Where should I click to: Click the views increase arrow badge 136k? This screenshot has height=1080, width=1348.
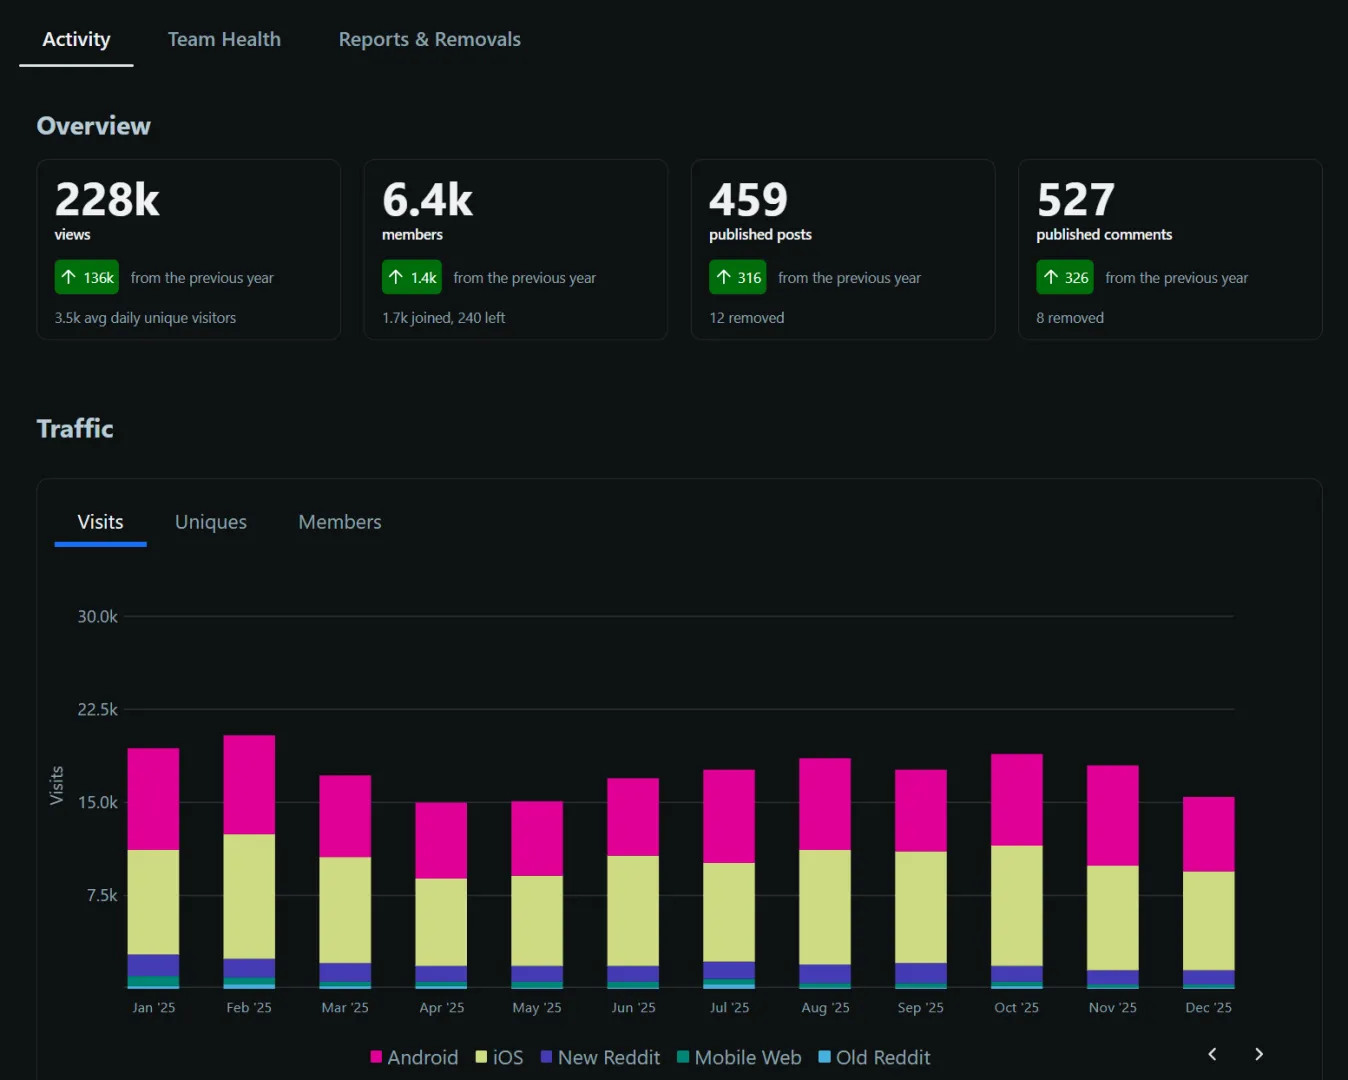click(x=87, y=277)
